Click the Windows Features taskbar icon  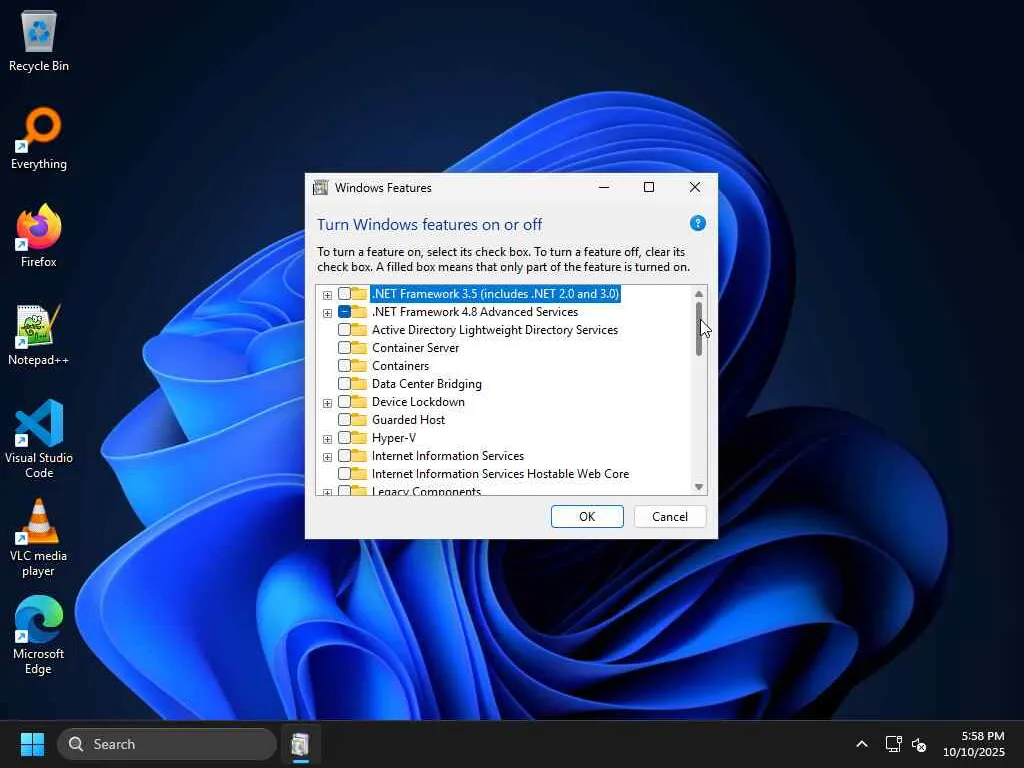(300, 744)
